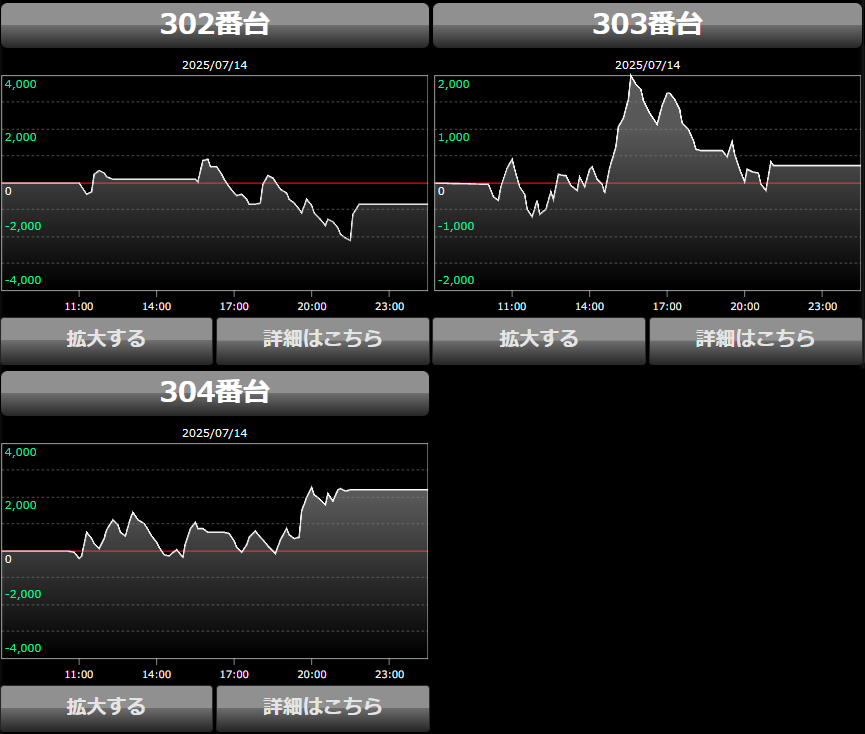865x734 pixels.
Task: Click the 2025/07/14 date above 304 graph
Action: click(x=215, y=433)
